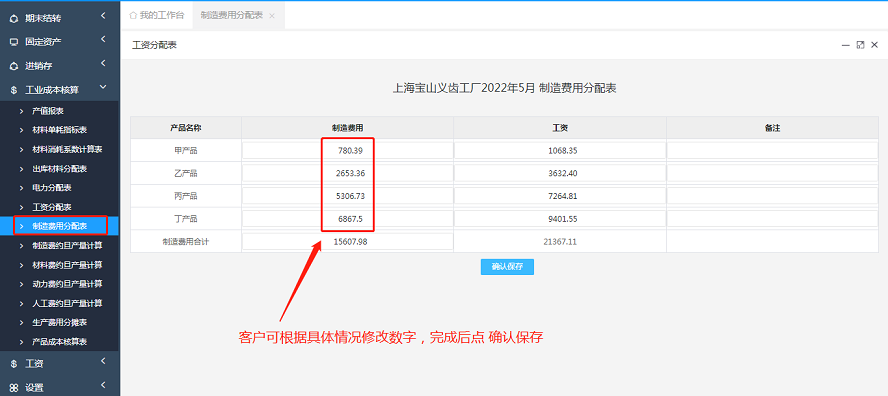Click the 制造费用合计 row label

186,241
